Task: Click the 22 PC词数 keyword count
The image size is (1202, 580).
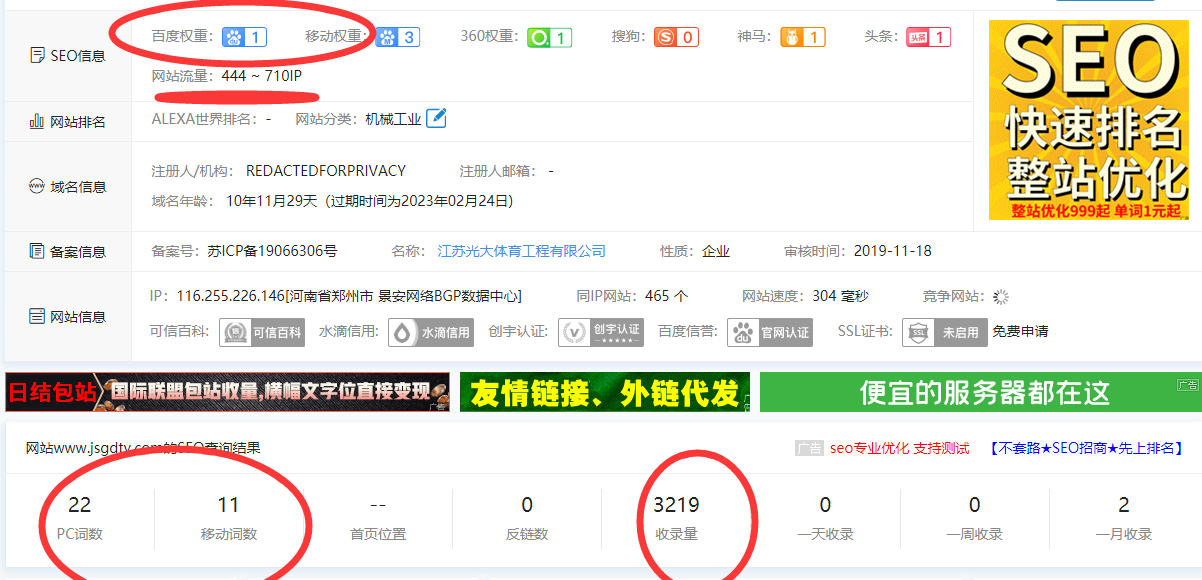Action: point(79,505)
